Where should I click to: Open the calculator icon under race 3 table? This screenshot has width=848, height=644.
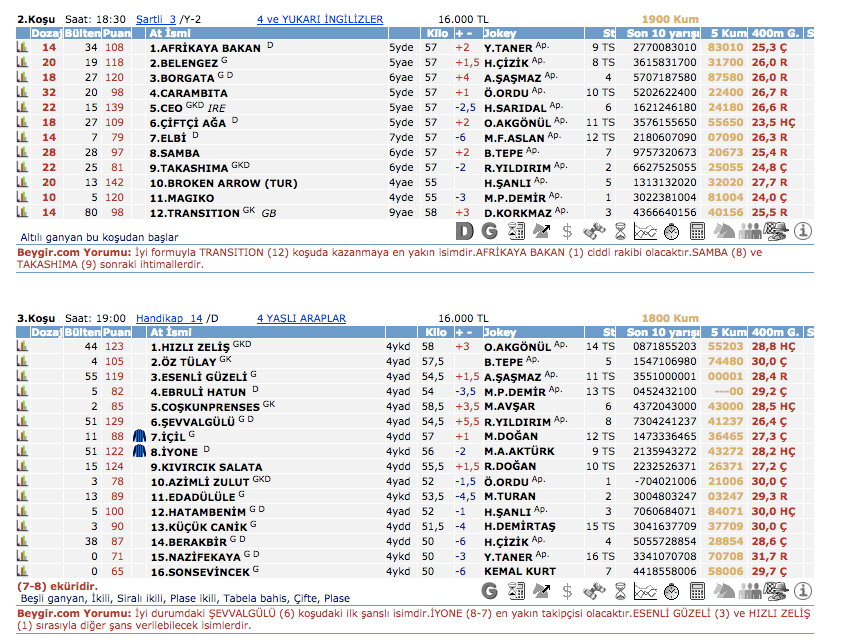coord(697,591)
